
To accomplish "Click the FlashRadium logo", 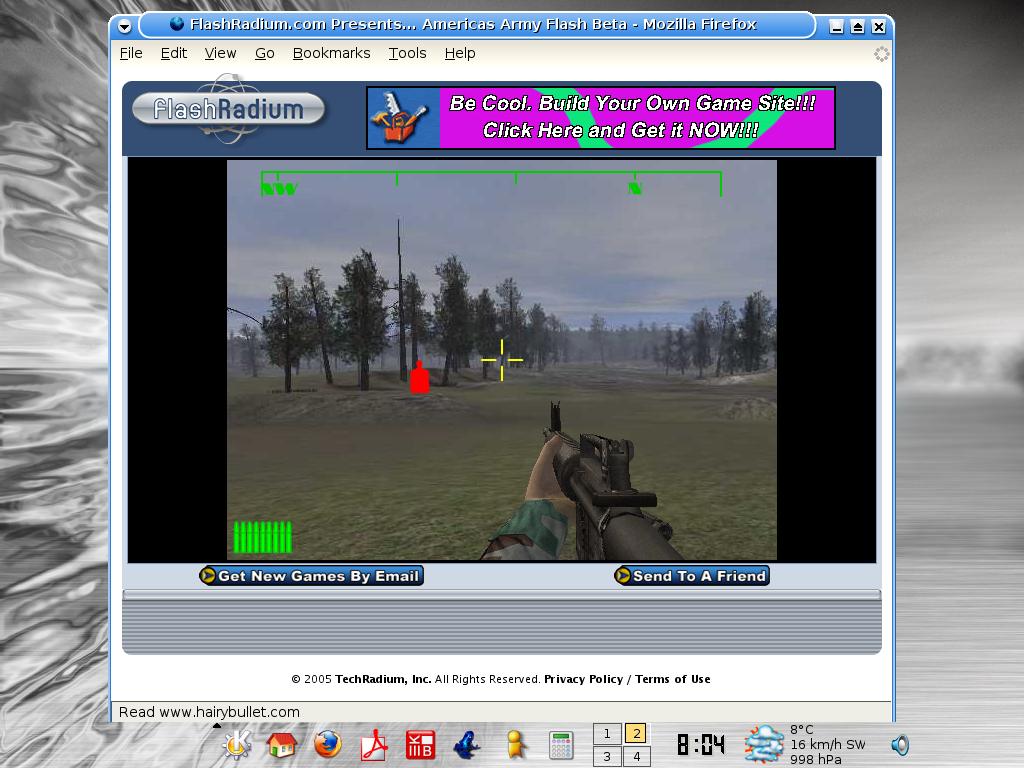I will tap(228, 109).
